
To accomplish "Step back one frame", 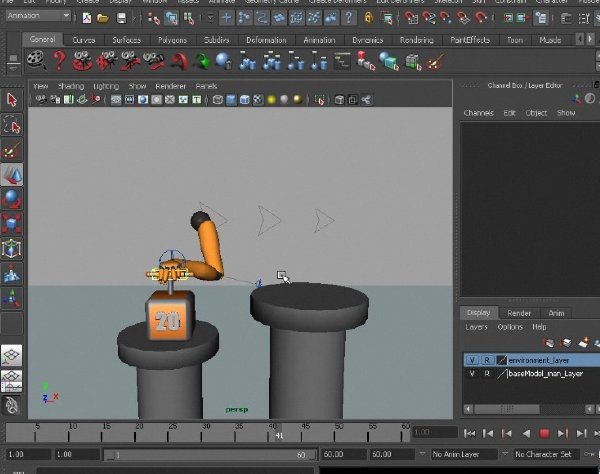I will point(488,433).
